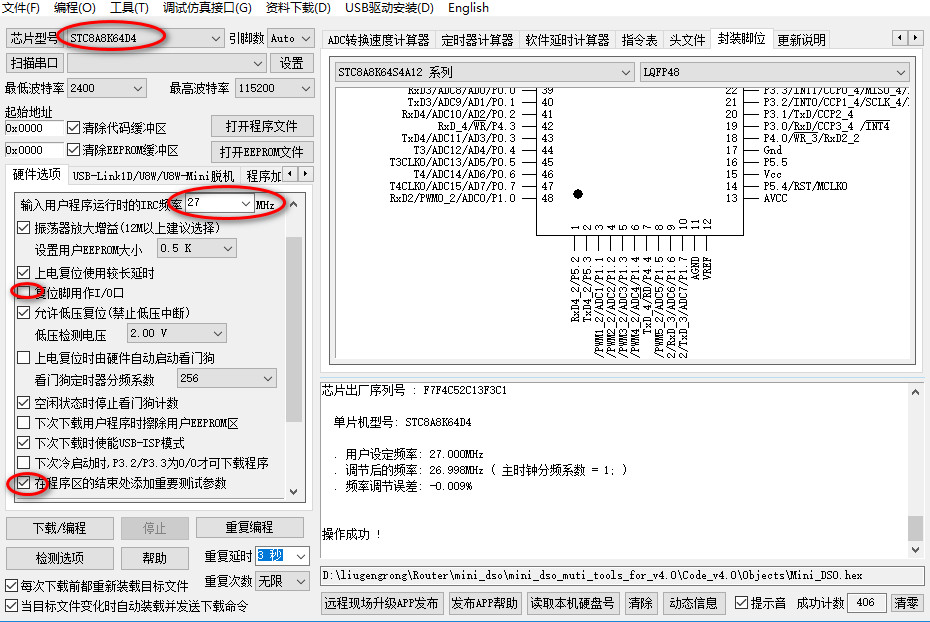Toggle 当目标文件变化时自动装载 checkbox
The height and width of the screenshot is (622, 930).
[x=11, y=606]
